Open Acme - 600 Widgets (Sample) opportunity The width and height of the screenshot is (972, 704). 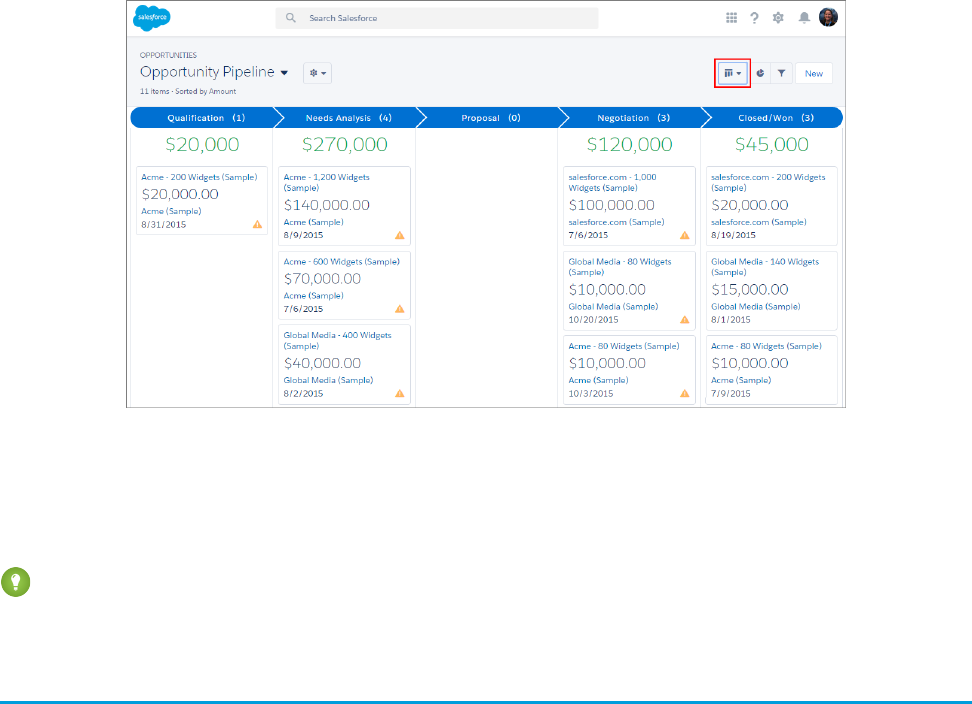(342, 262)
